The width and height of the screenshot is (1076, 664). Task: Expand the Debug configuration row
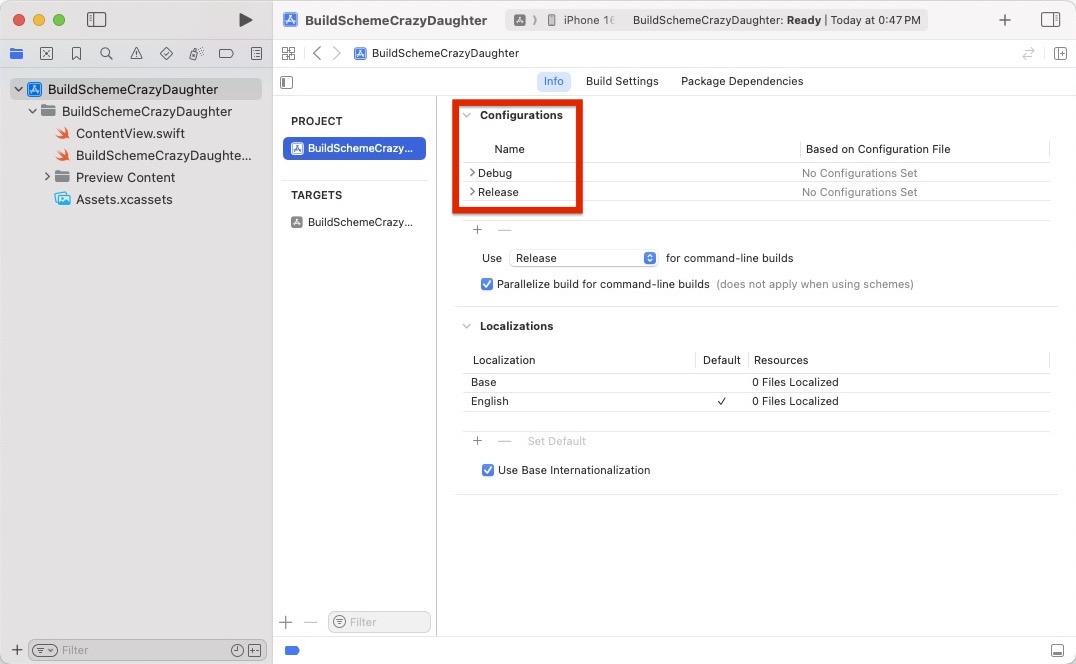pos(472,173)
